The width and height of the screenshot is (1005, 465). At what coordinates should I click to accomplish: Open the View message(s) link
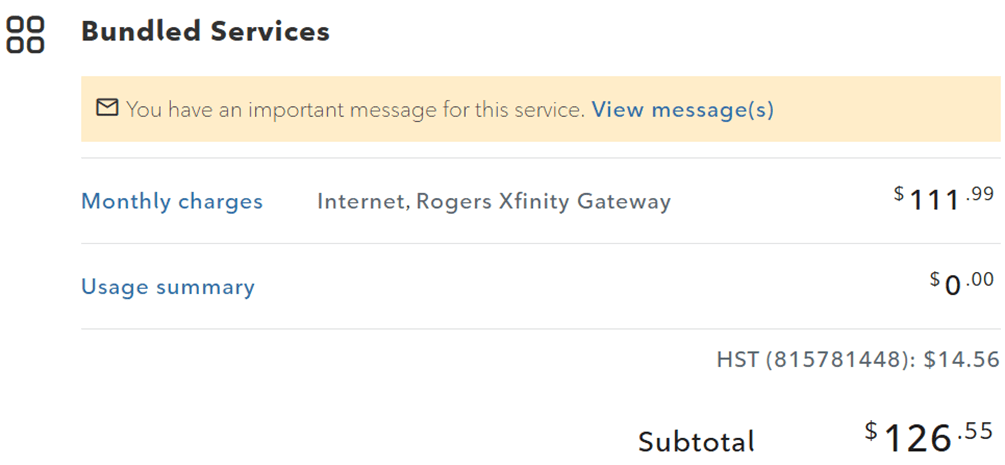(682, 109)
